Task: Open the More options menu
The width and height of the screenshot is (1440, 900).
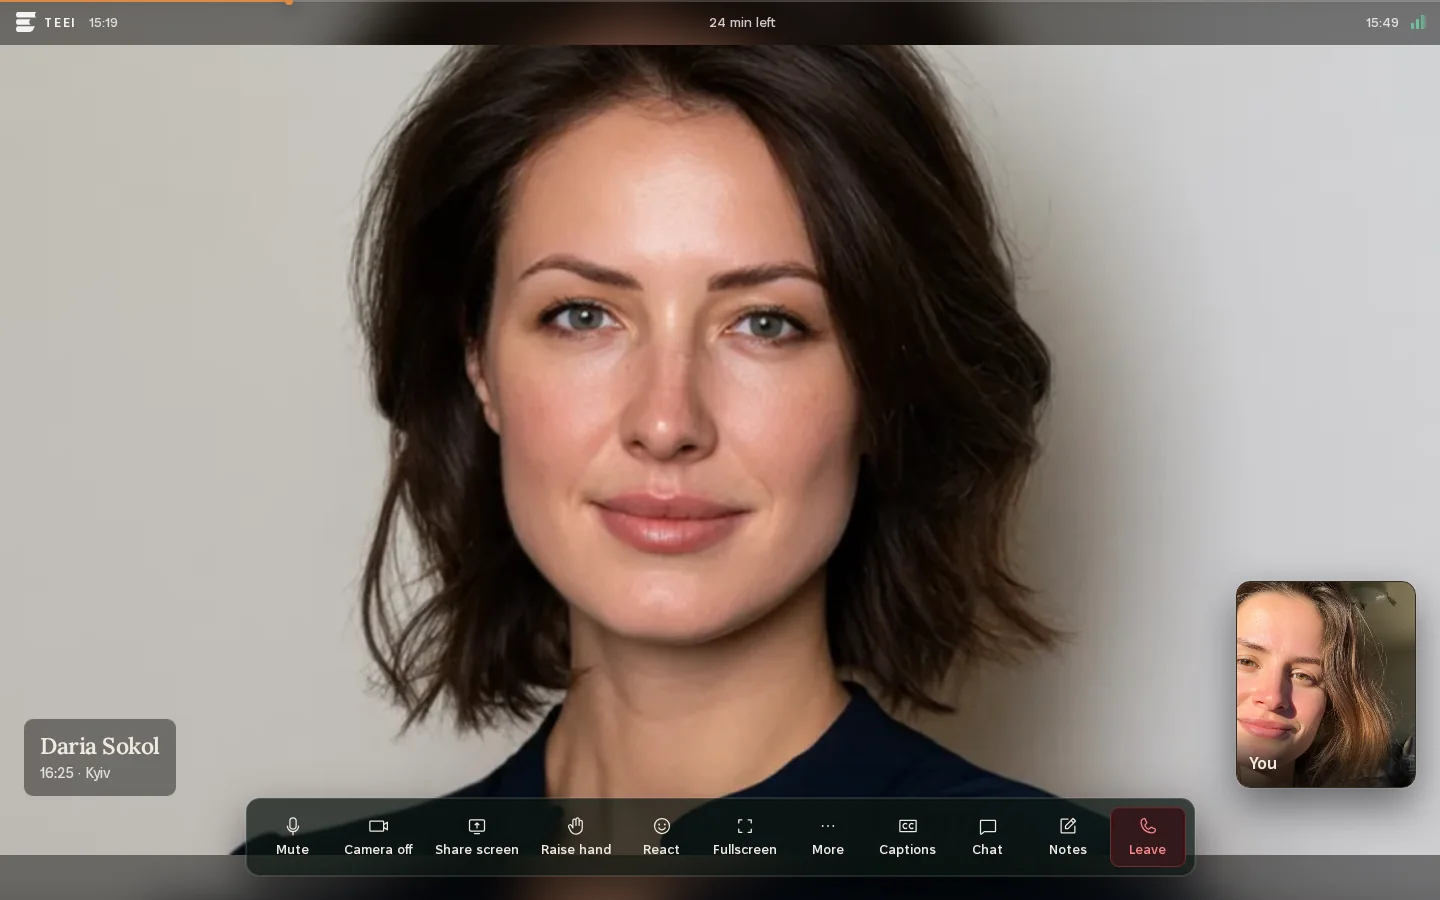Action: (x=828, y=837)
